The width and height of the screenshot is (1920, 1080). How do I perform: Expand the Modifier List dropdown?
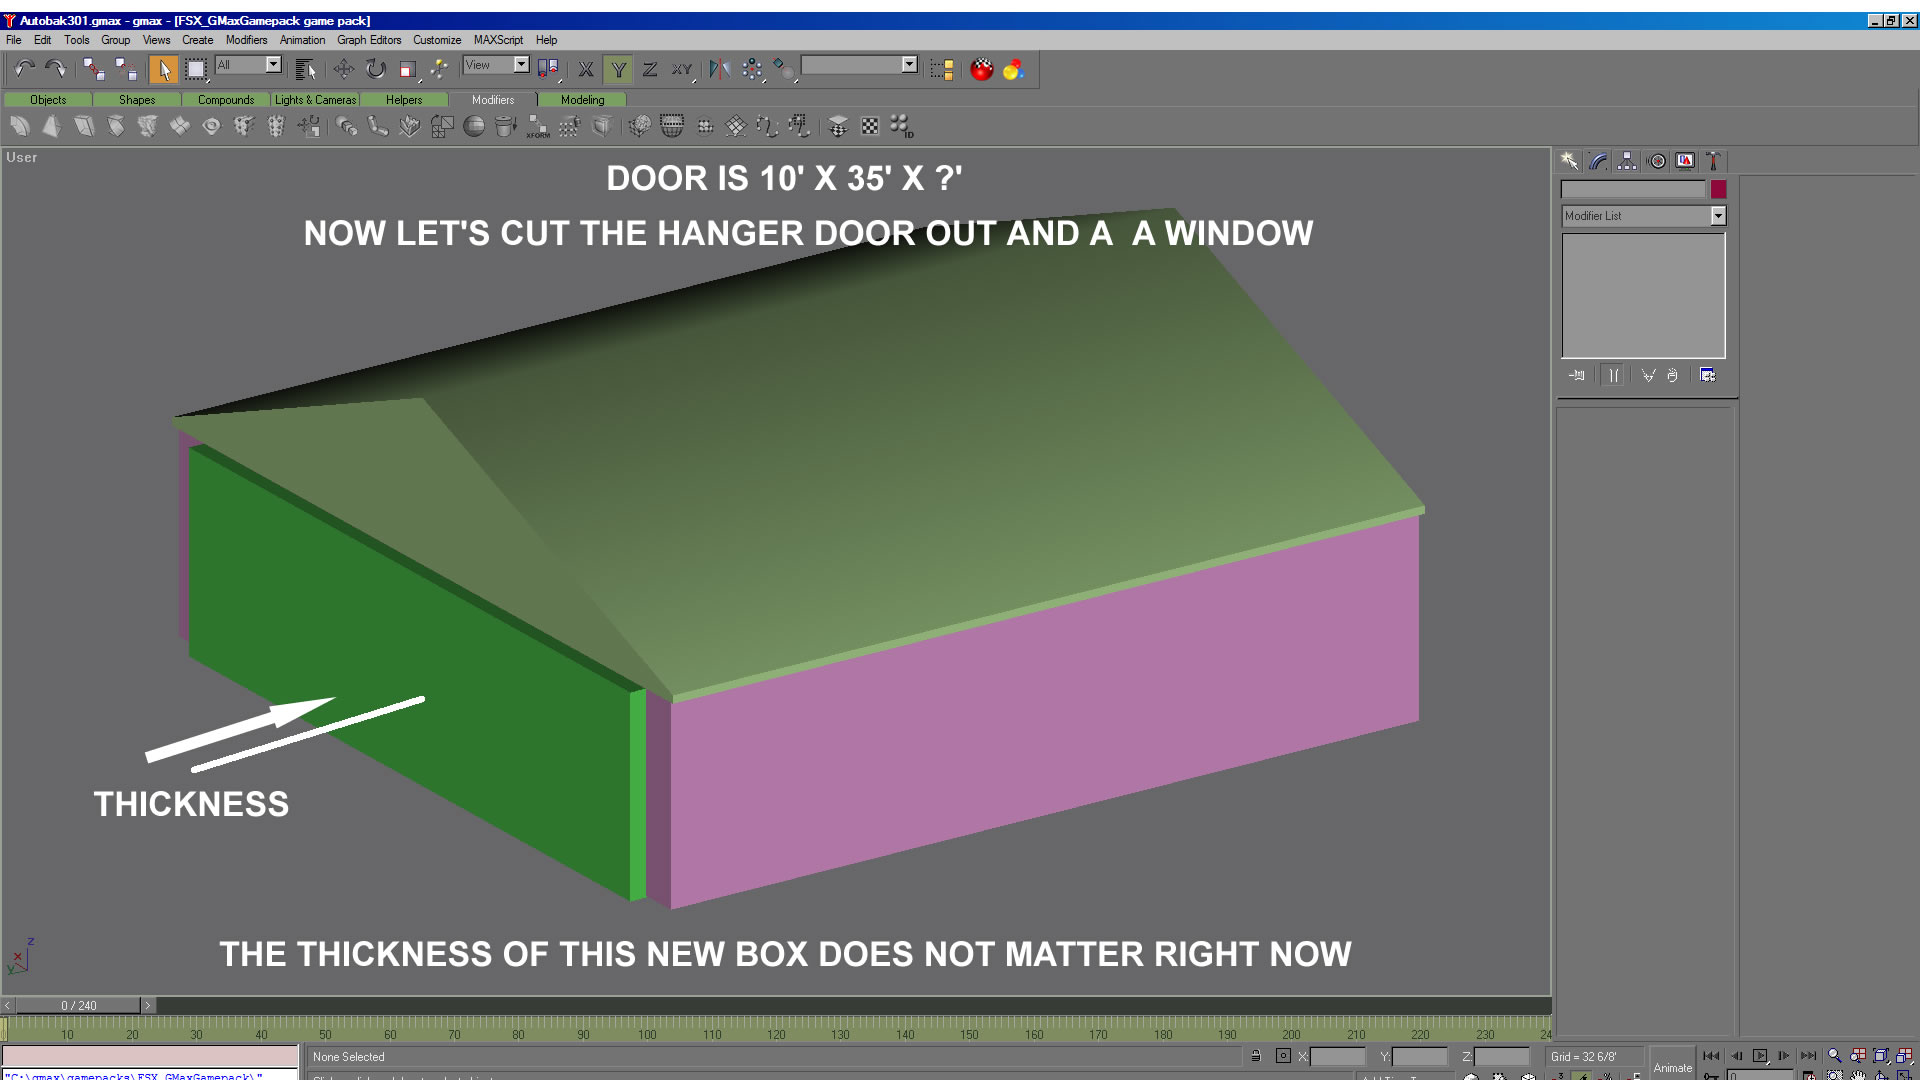[x=1718, y=216]
